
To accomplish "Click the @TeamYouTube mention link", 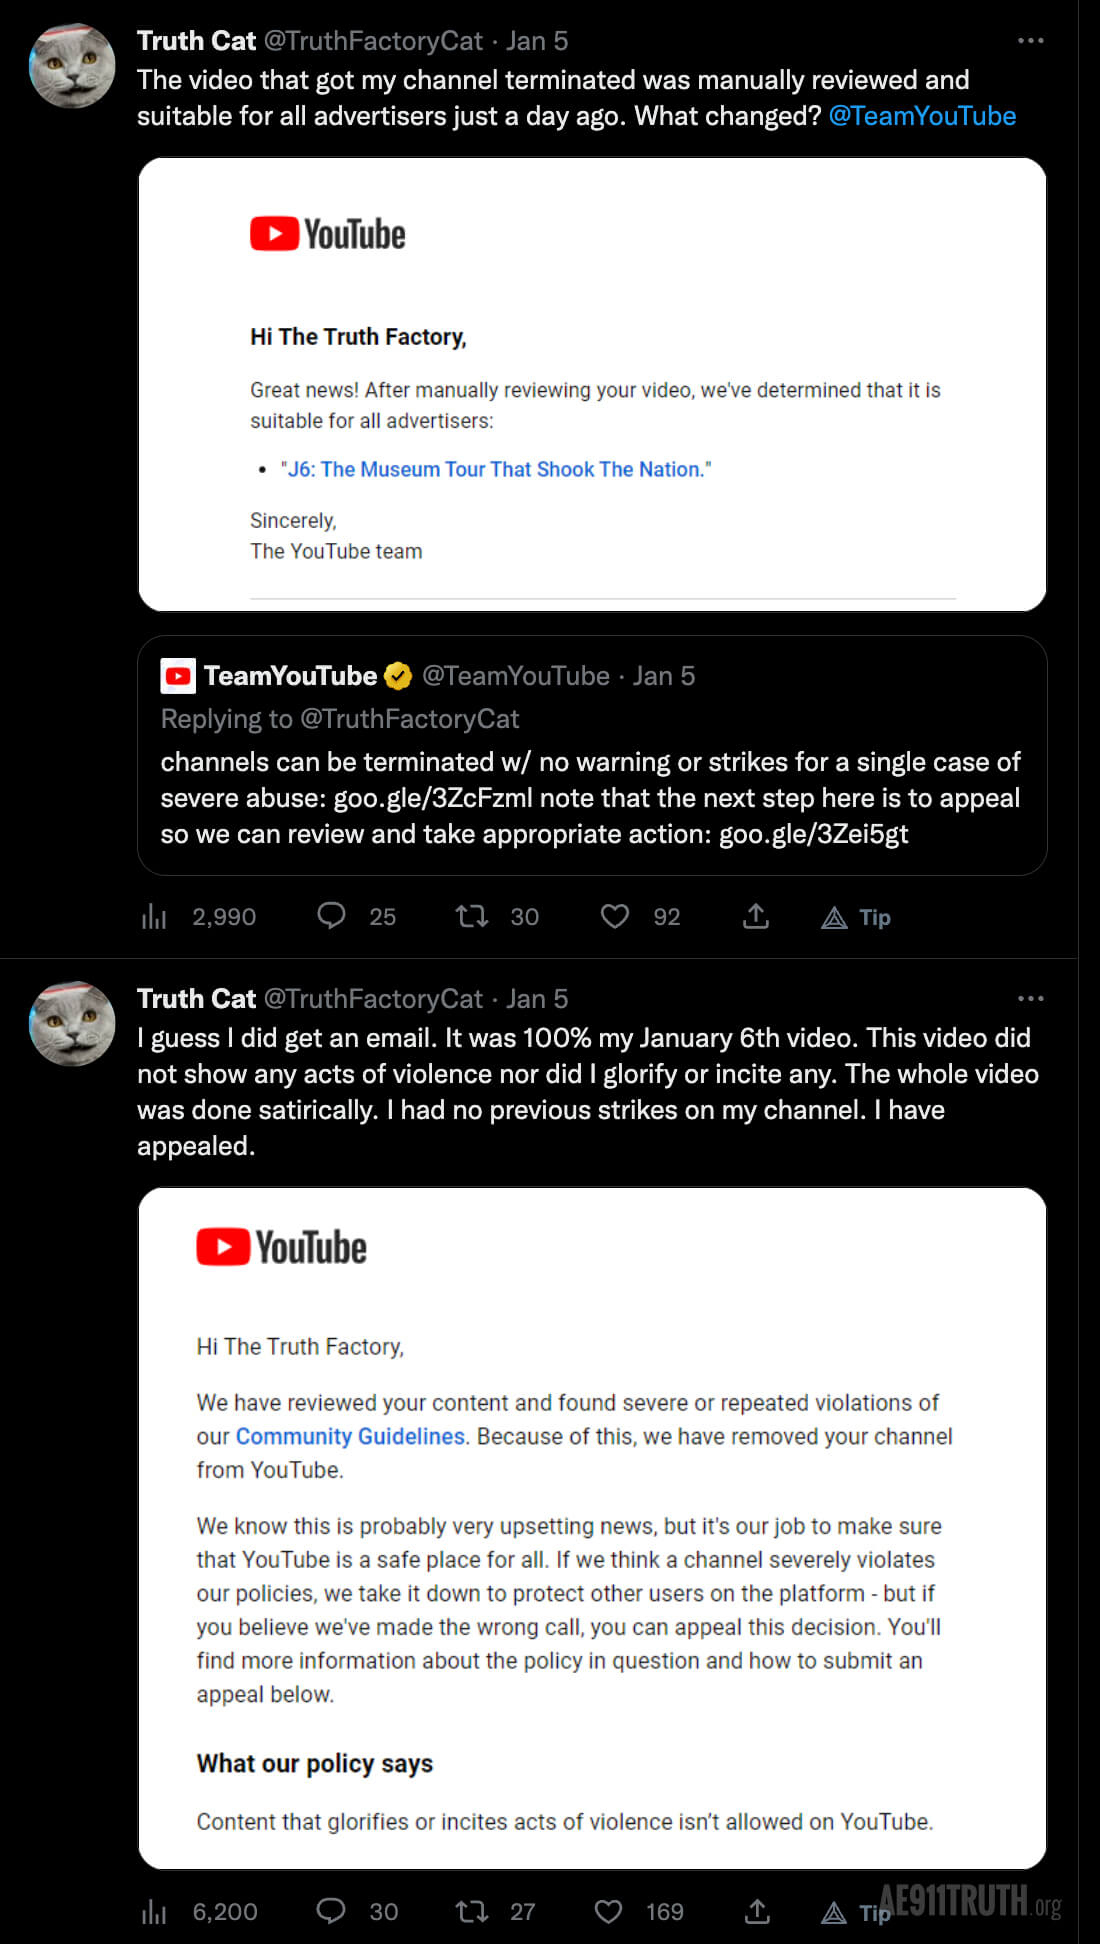I will pyautogui.click(x=922, y=116).
